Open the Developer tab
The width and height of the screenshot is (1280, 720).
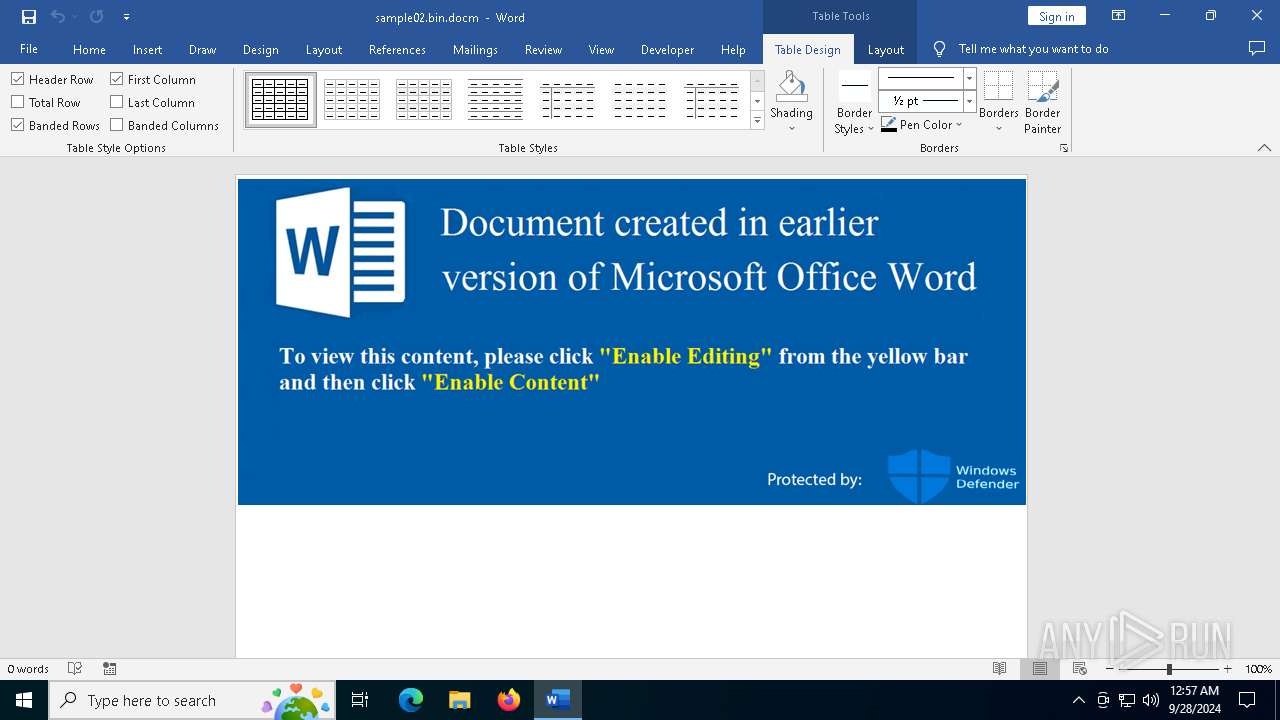click(x=667, y=49)
